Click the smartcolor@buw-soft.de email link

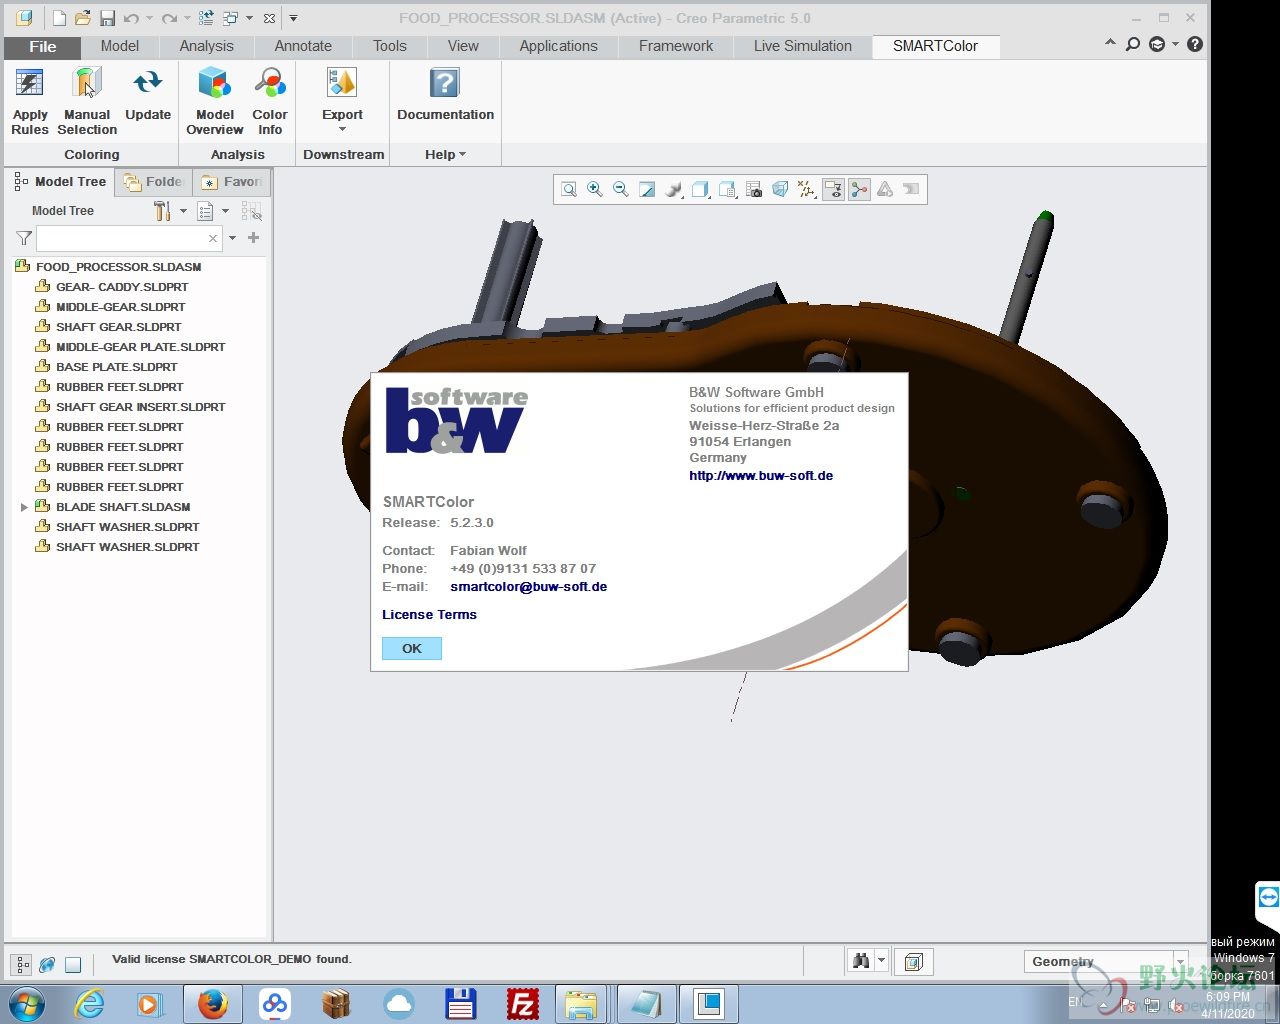(528, 587)
